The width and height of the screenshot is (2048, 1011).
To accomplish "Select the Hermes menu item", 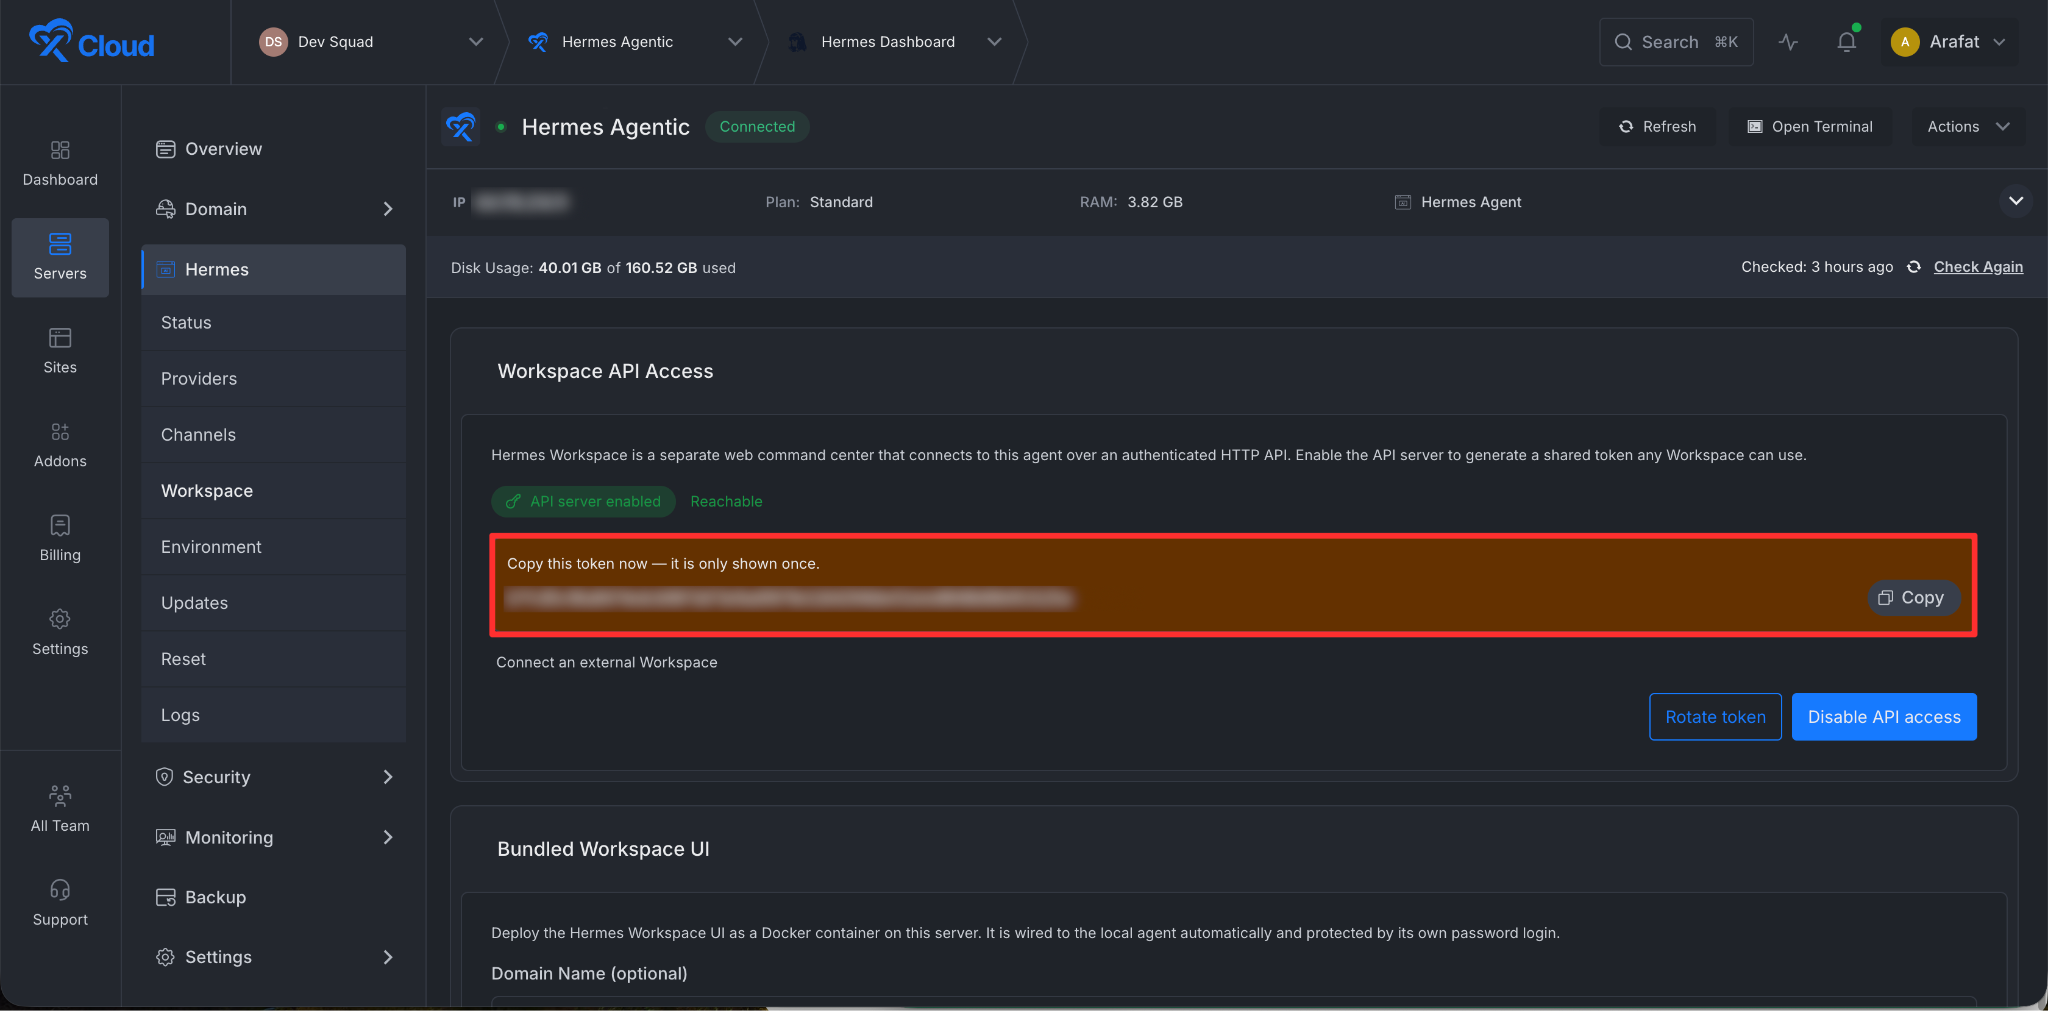I will click(x=273, y=269).
